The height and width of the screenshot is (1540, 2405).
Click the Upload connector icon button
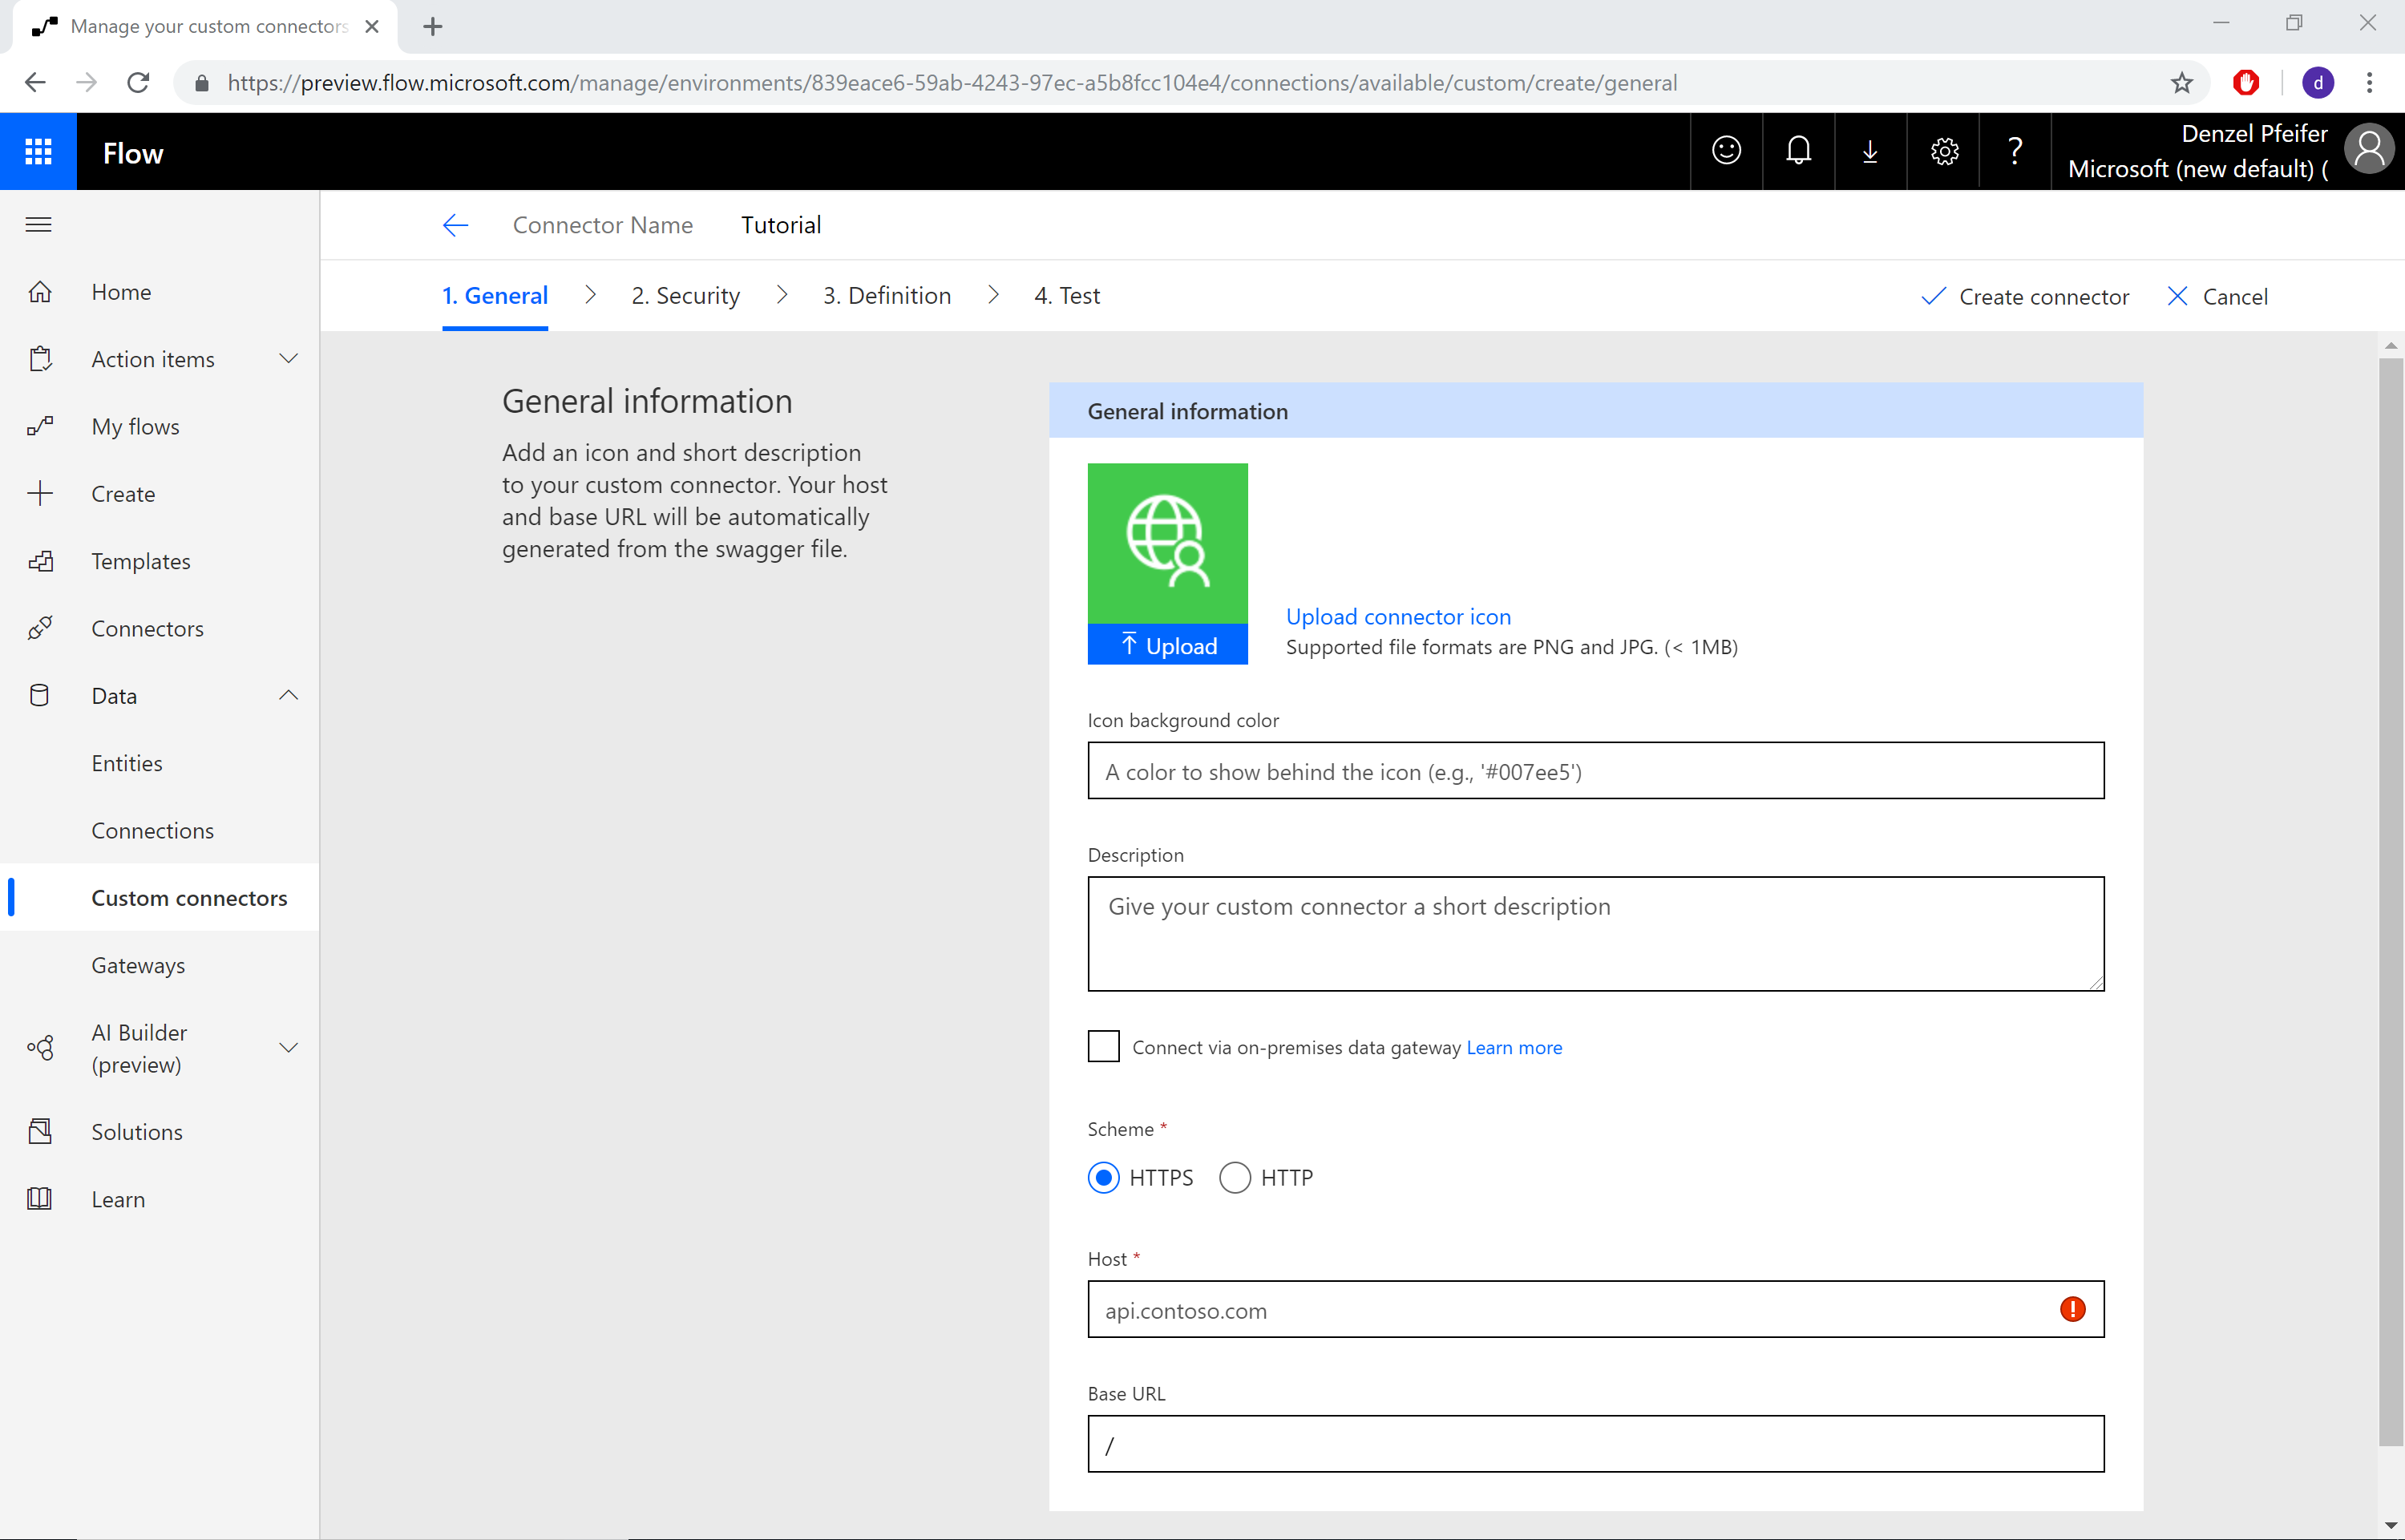pos(1397,615)
